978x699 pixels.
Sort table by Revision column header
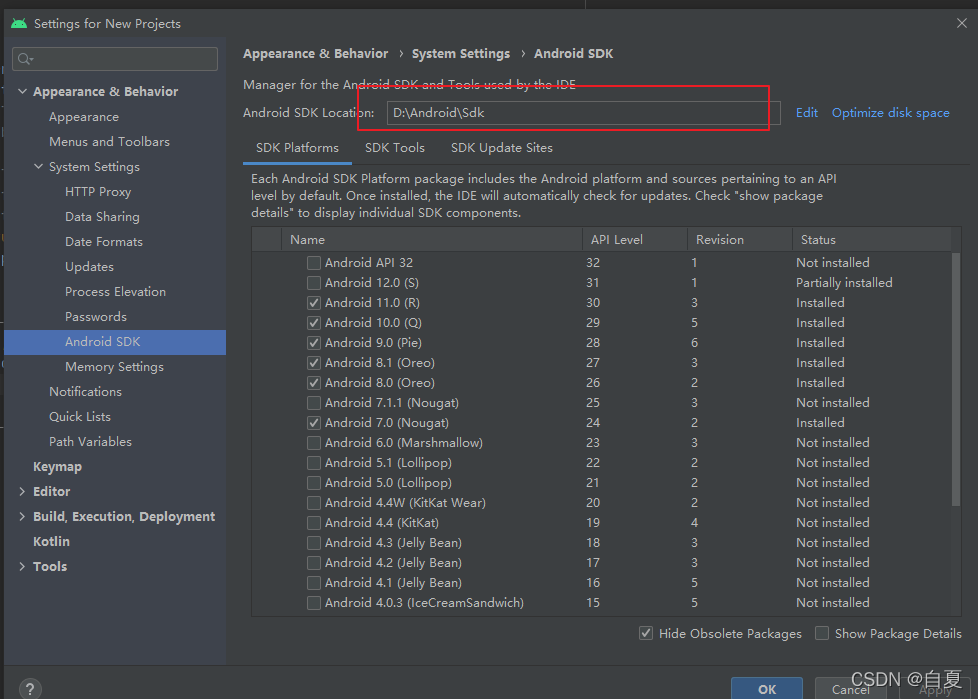click(x=740, y=239)
